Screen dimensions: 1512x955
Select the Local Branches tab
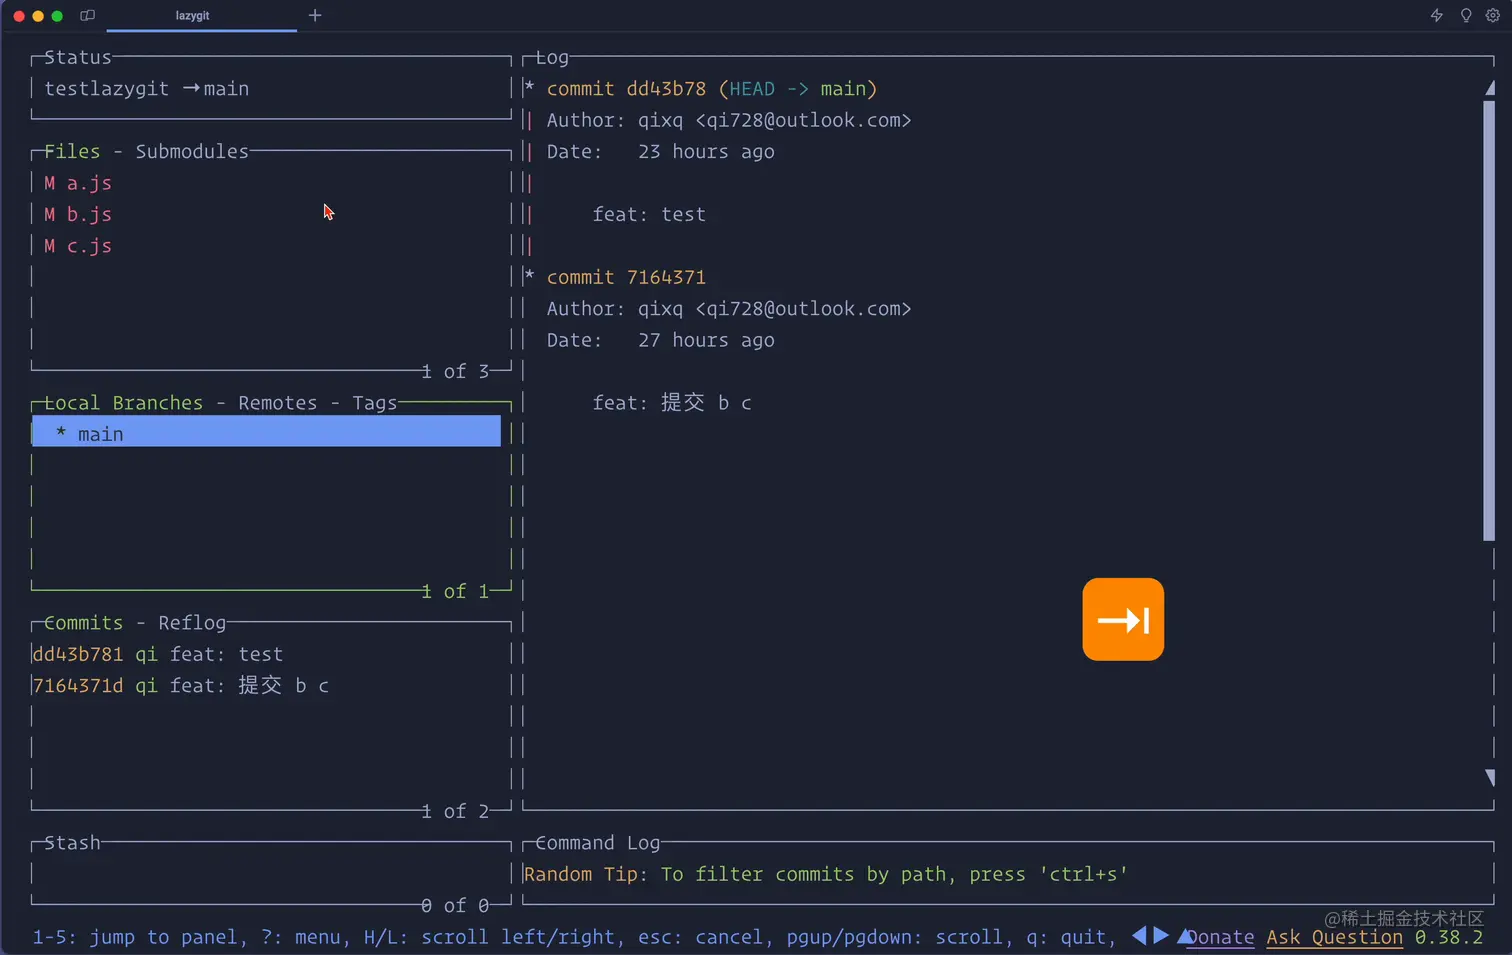coord(124,403)
